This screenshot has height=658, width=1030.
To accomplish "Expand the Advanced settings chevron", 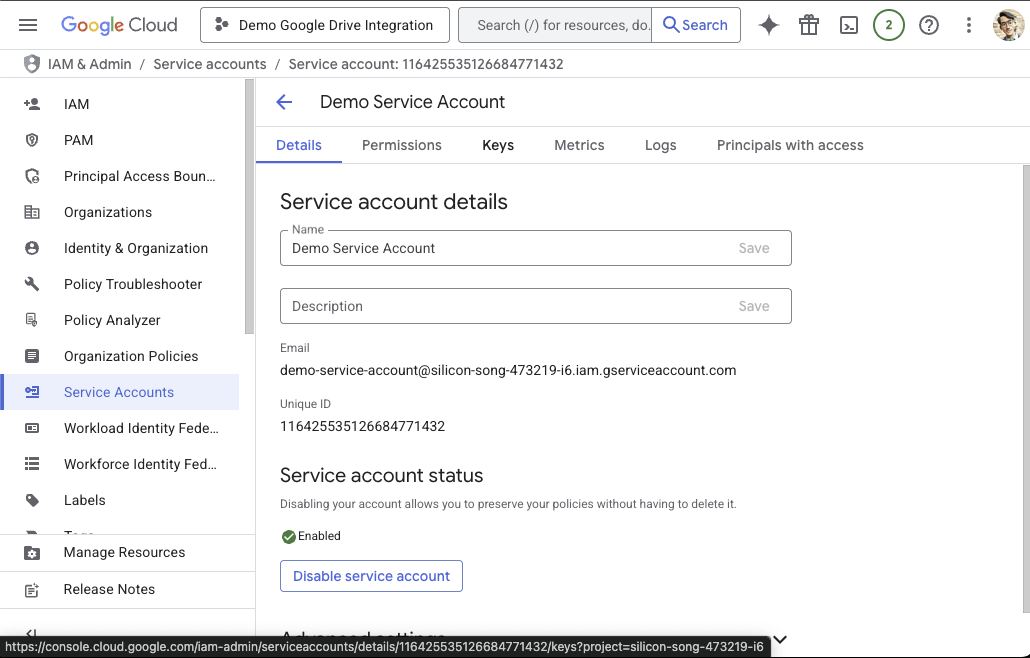I will click(780, 639).
